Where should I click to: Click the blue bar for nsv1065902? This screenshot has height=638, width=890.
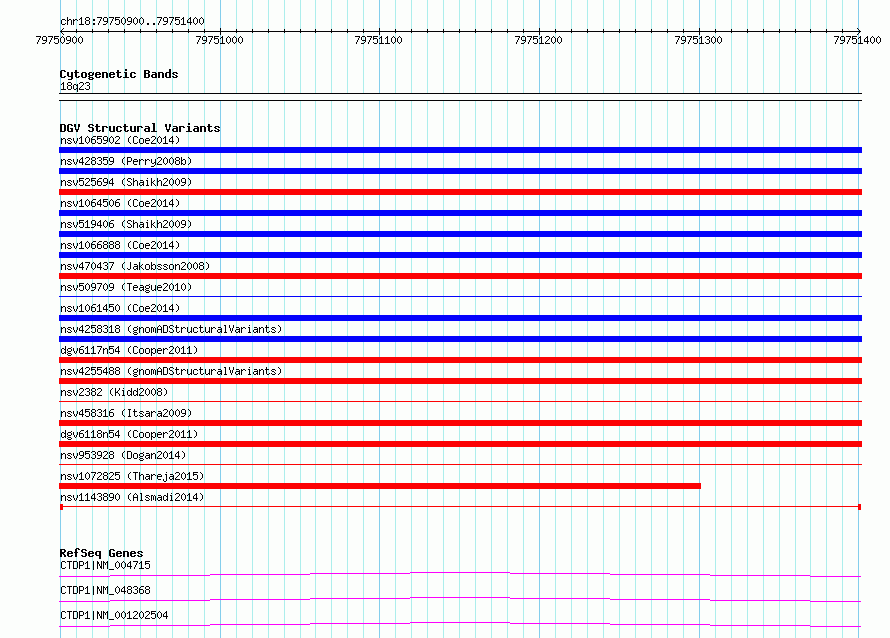coord(460,150)
